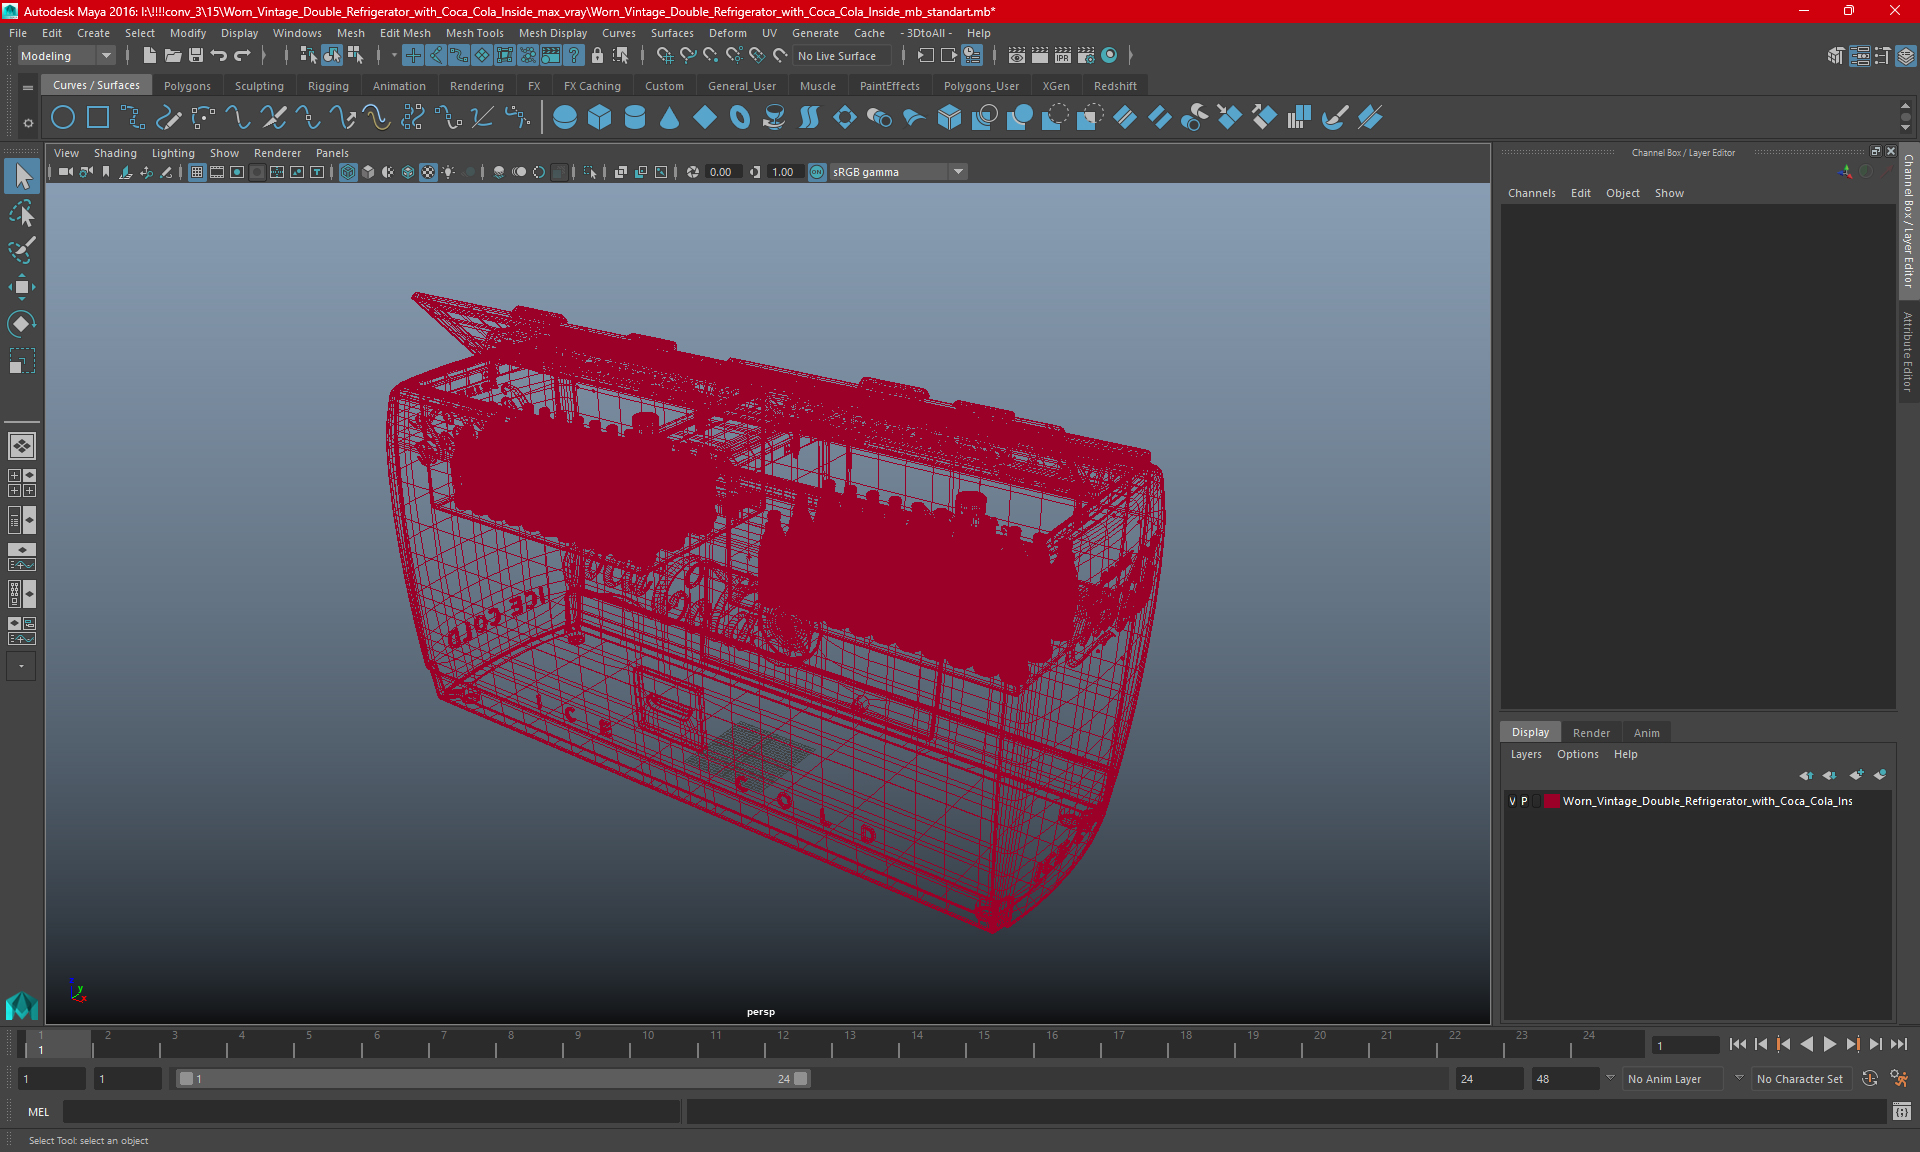Activate the Paint selection tool
The height and width of the screenshot is (1152, 1920).
22,250
